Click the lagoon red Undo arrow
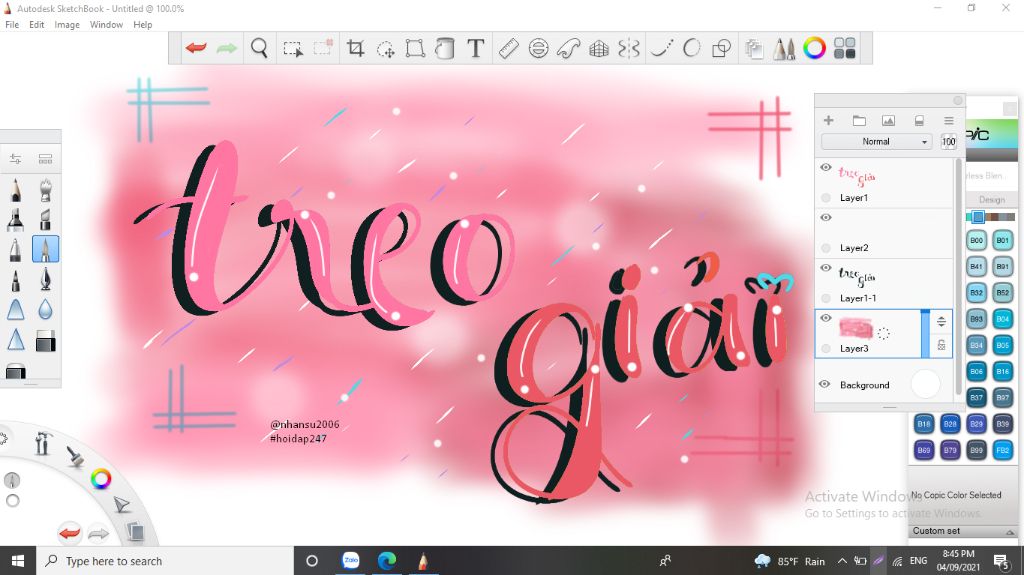 click(x=69, y=533)
